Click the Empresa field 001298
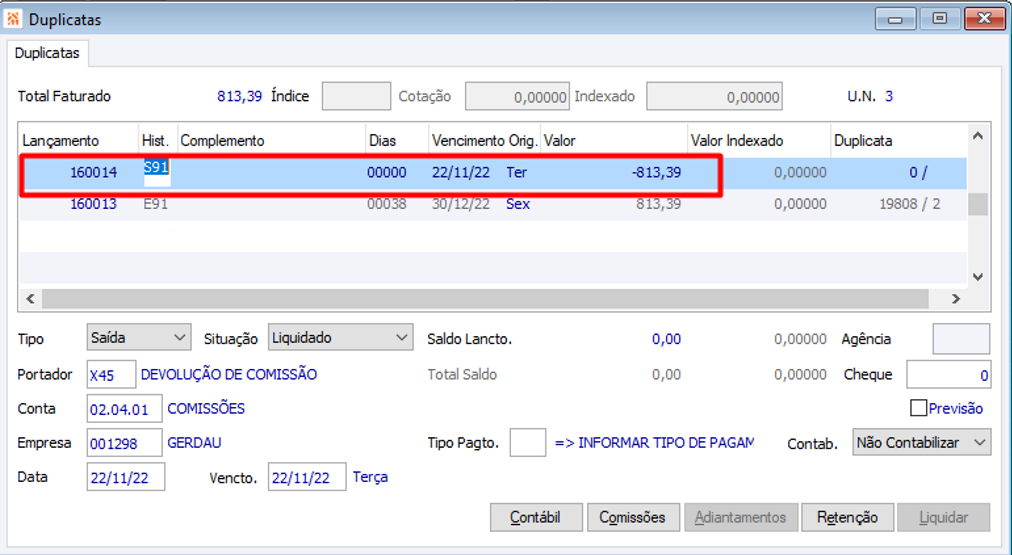1012x555 pixels. pyautogui.click(x=124, y=443)
